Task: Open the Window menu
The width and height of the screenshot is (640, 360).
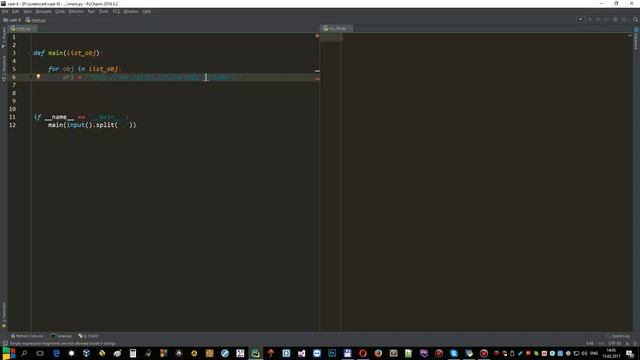Action: point(131,11)
